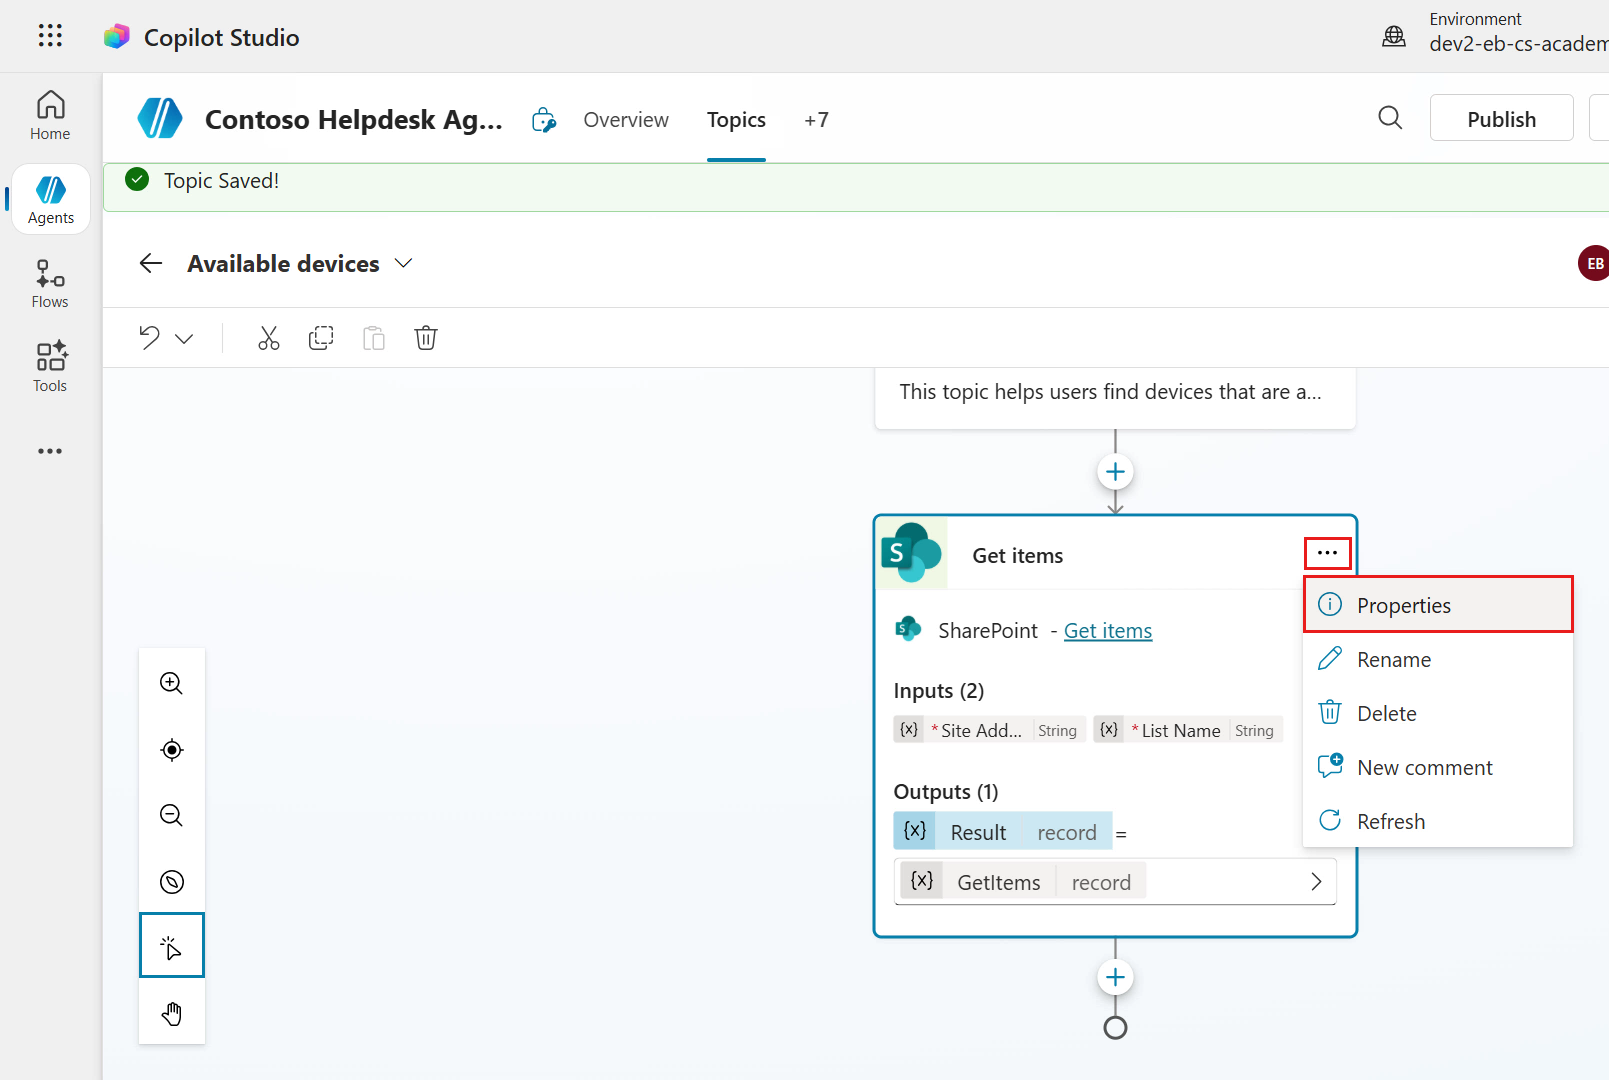Click the zoom out canvas icon
The image size is (1609, 1080).
click(x=172, y=815)
